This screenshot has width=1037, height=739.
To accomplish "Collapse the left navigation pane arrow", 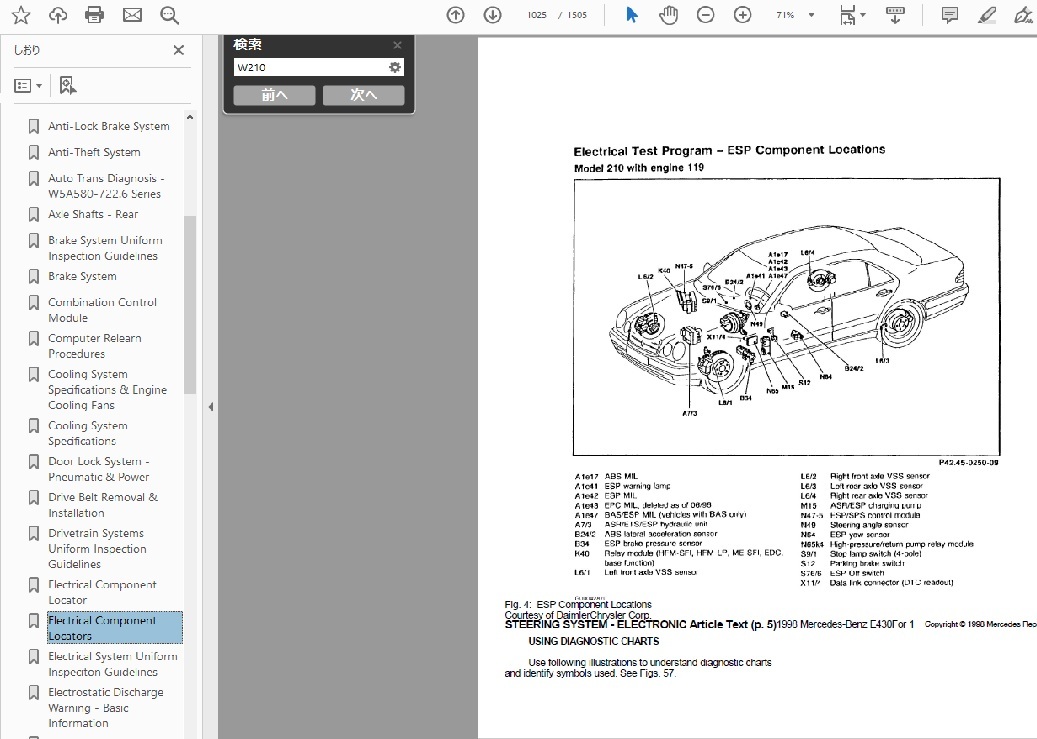I will point(210,407).
